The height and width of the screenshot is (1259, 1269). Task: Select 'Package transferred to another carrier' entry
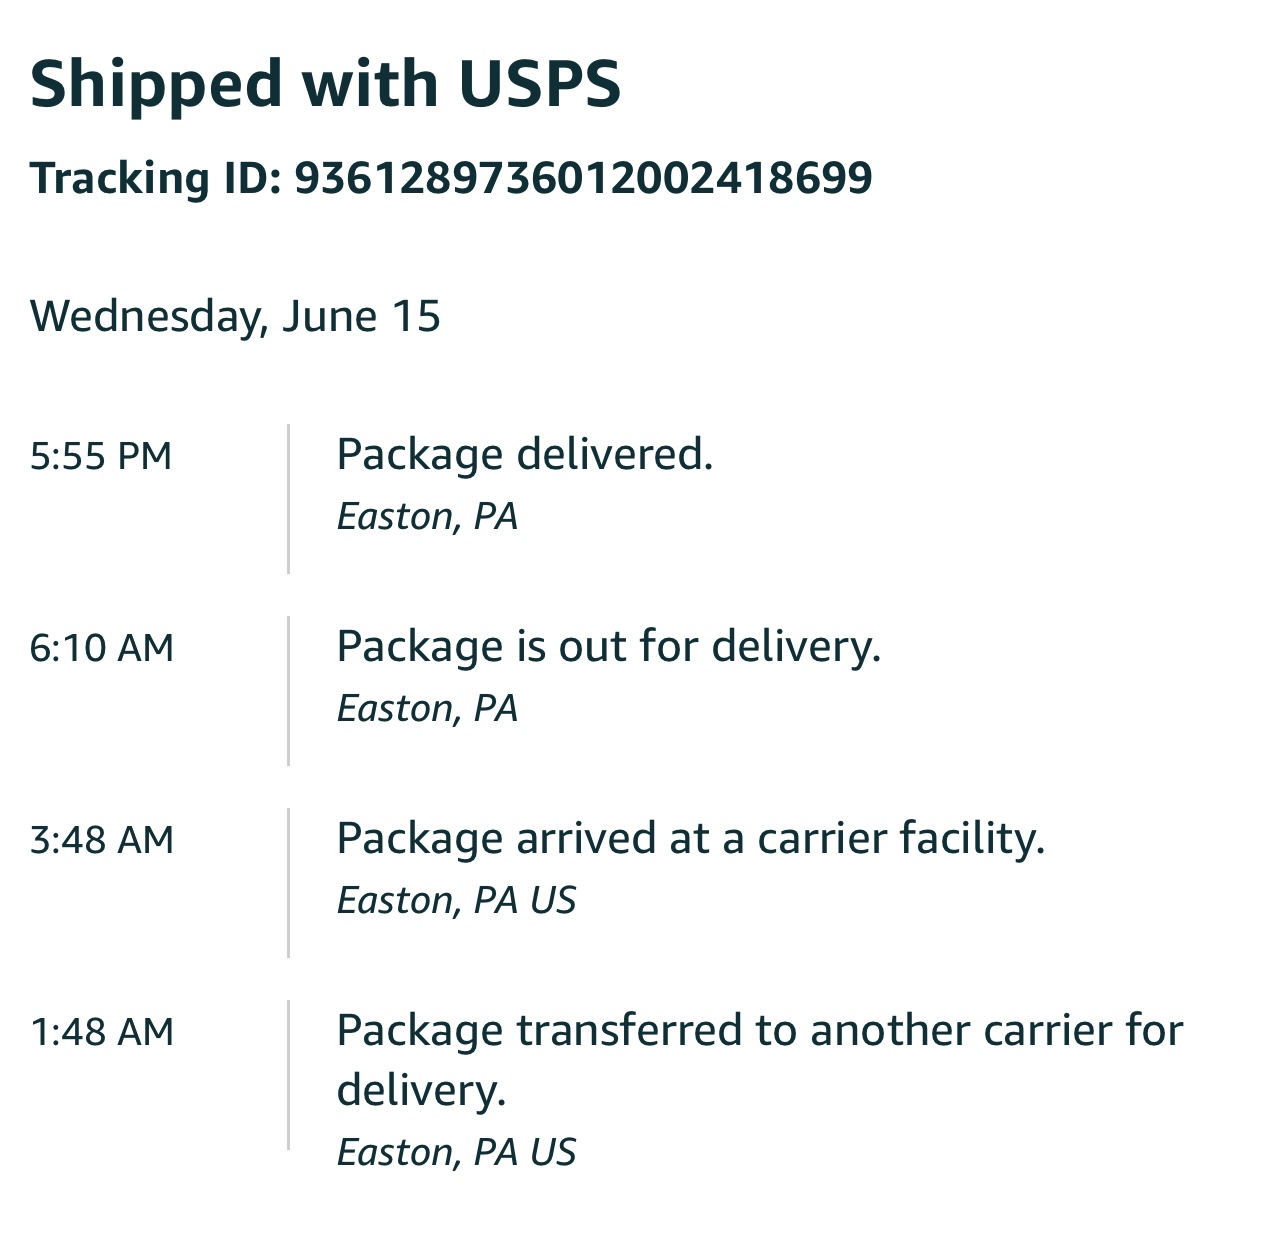click(760, 1060)
